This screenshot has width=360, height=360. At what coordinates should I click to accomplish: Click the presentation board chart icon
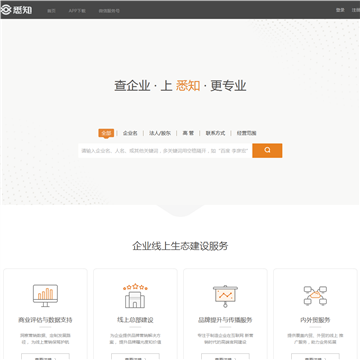225,296
